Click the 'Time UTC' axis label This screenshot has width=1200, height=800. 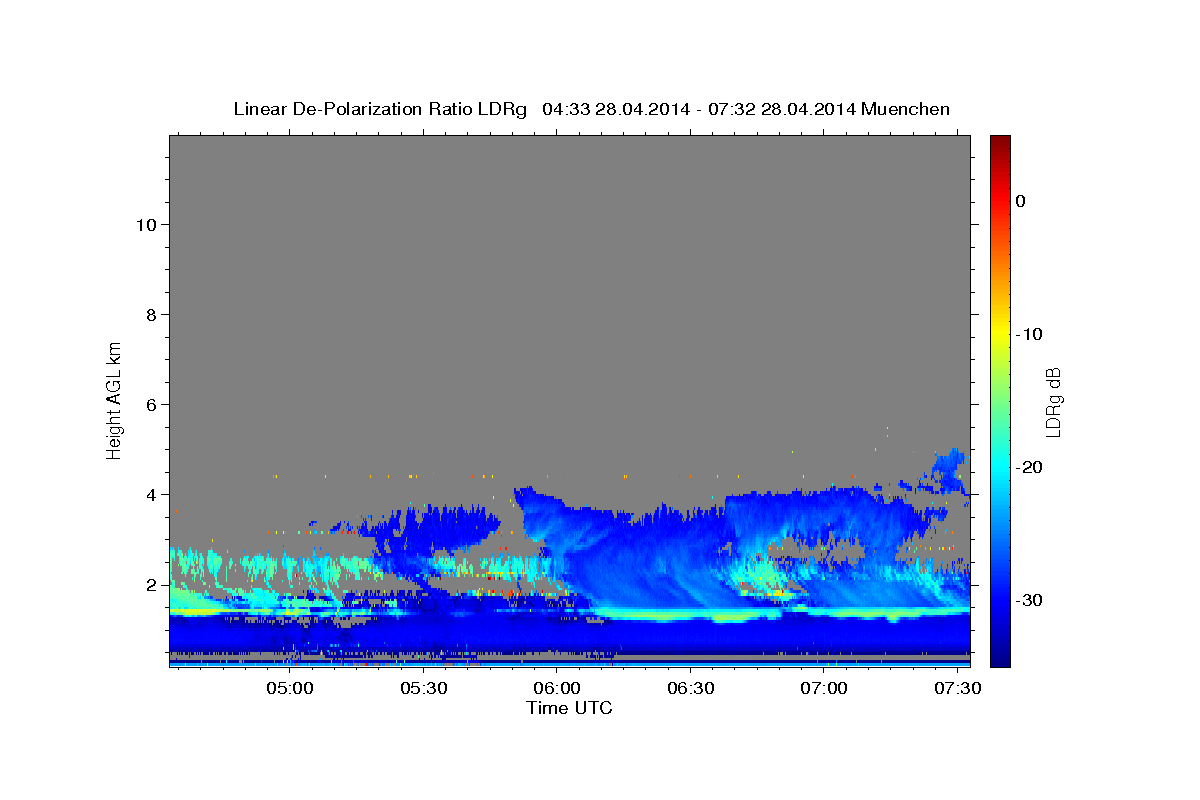tap(569, 708)
